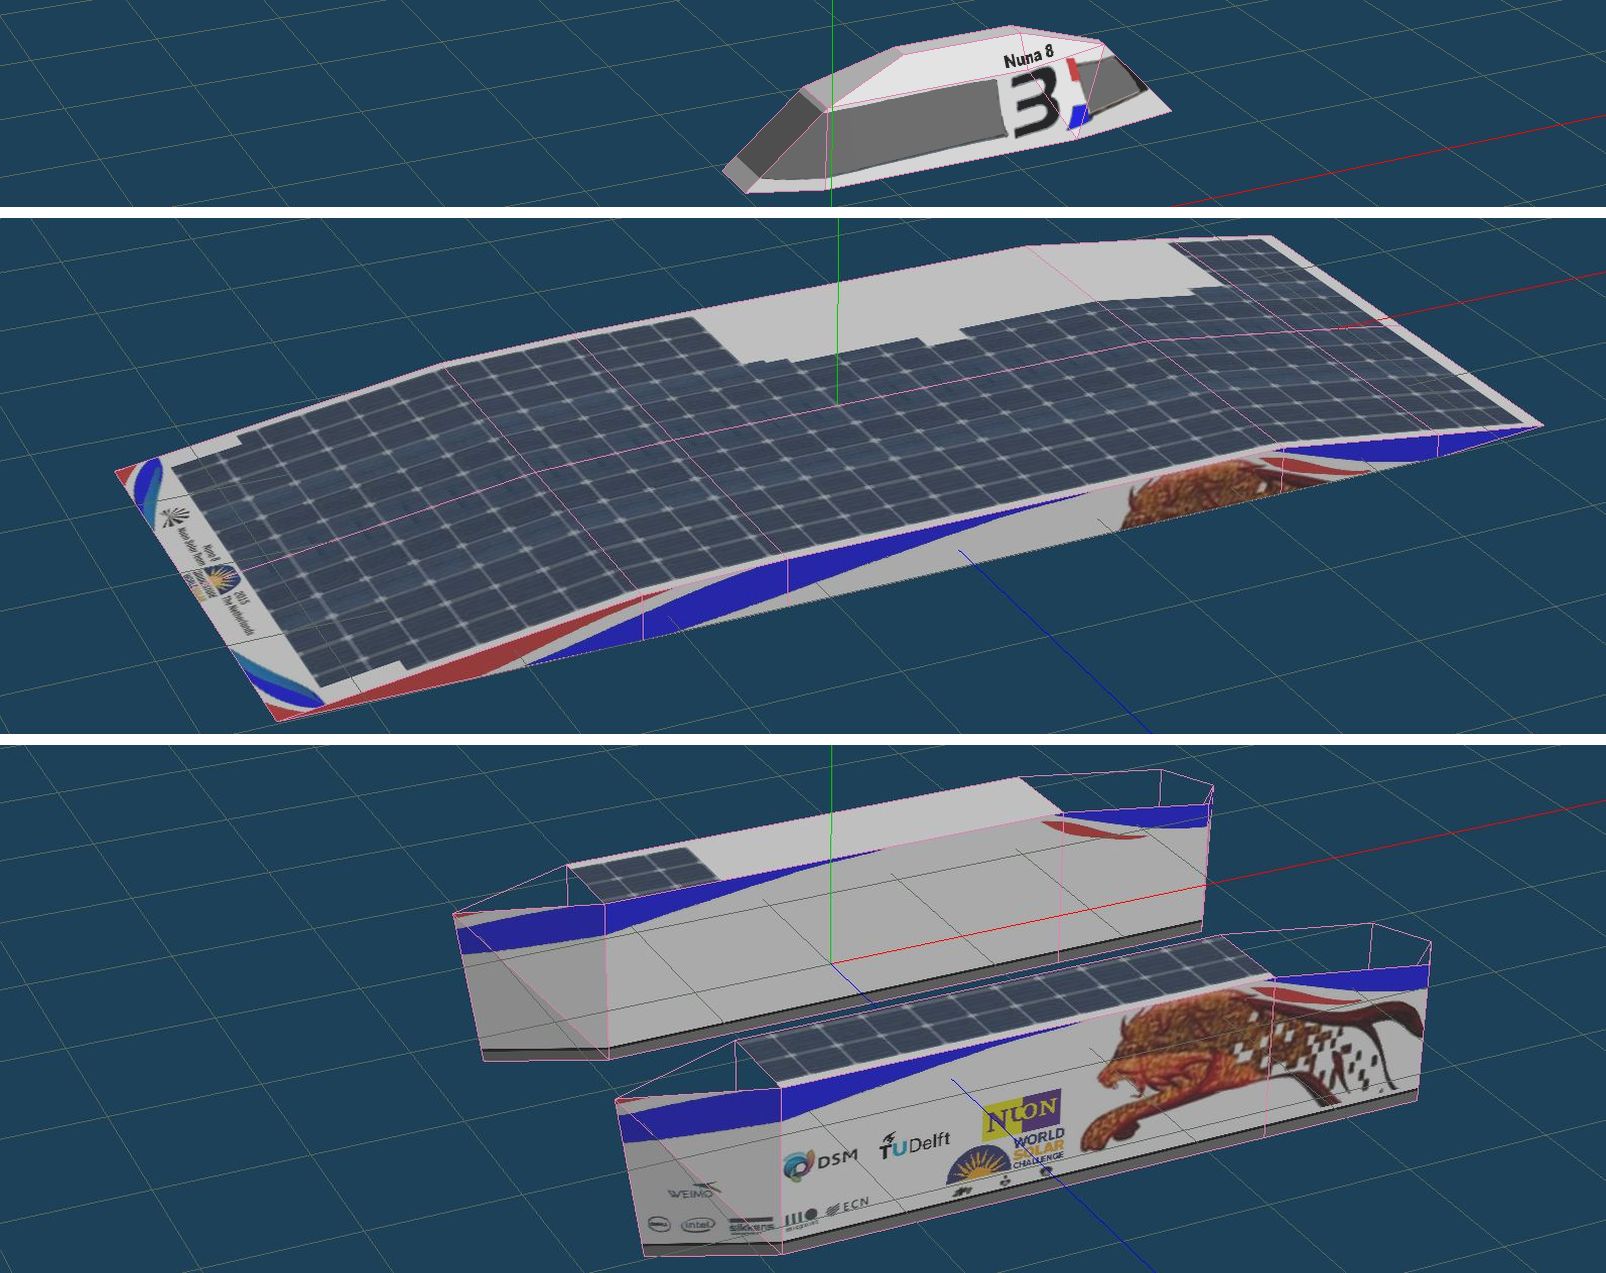Click the leopard graphic on the solar deck side
The height and width of the screenshot is (1273, 1606).
click(x=1190, y=492)
